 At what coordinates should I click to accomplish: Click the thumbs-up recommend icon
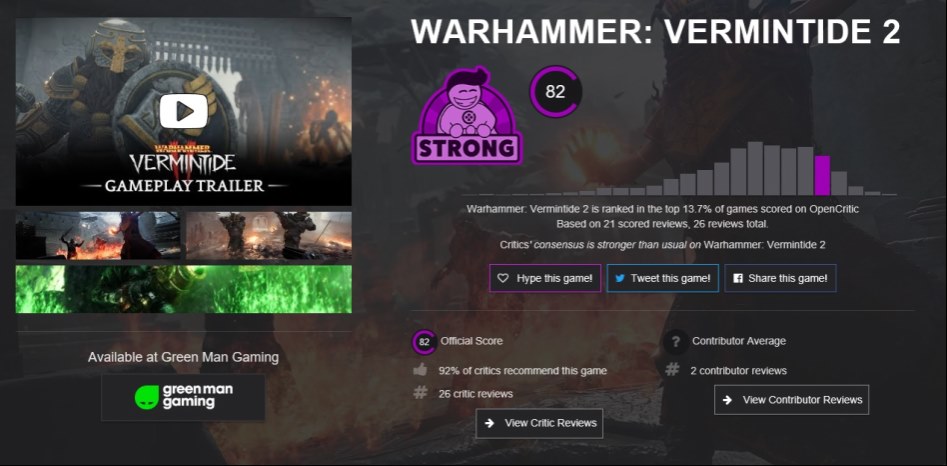click(420, 369)
